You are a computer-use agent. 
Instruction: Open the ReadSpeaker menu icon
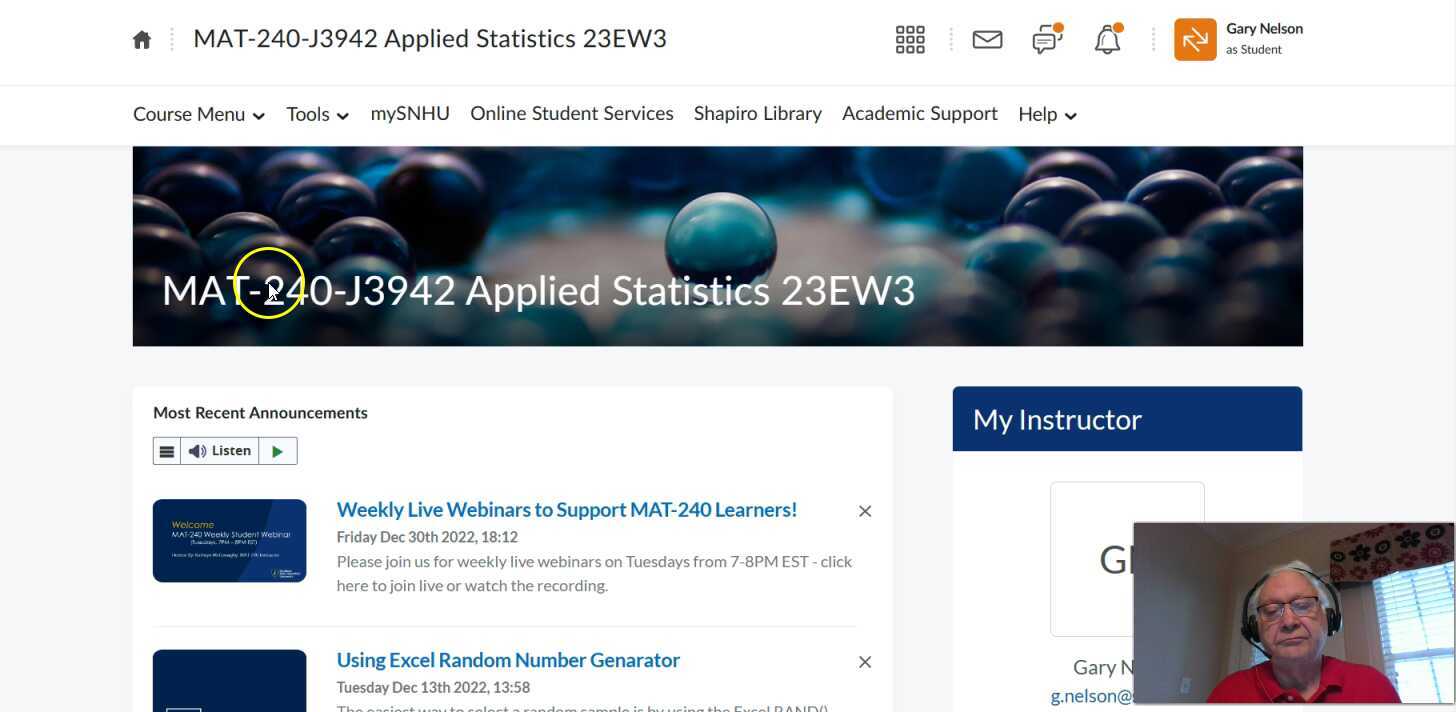pyautogui.click(x=167, y=451)
